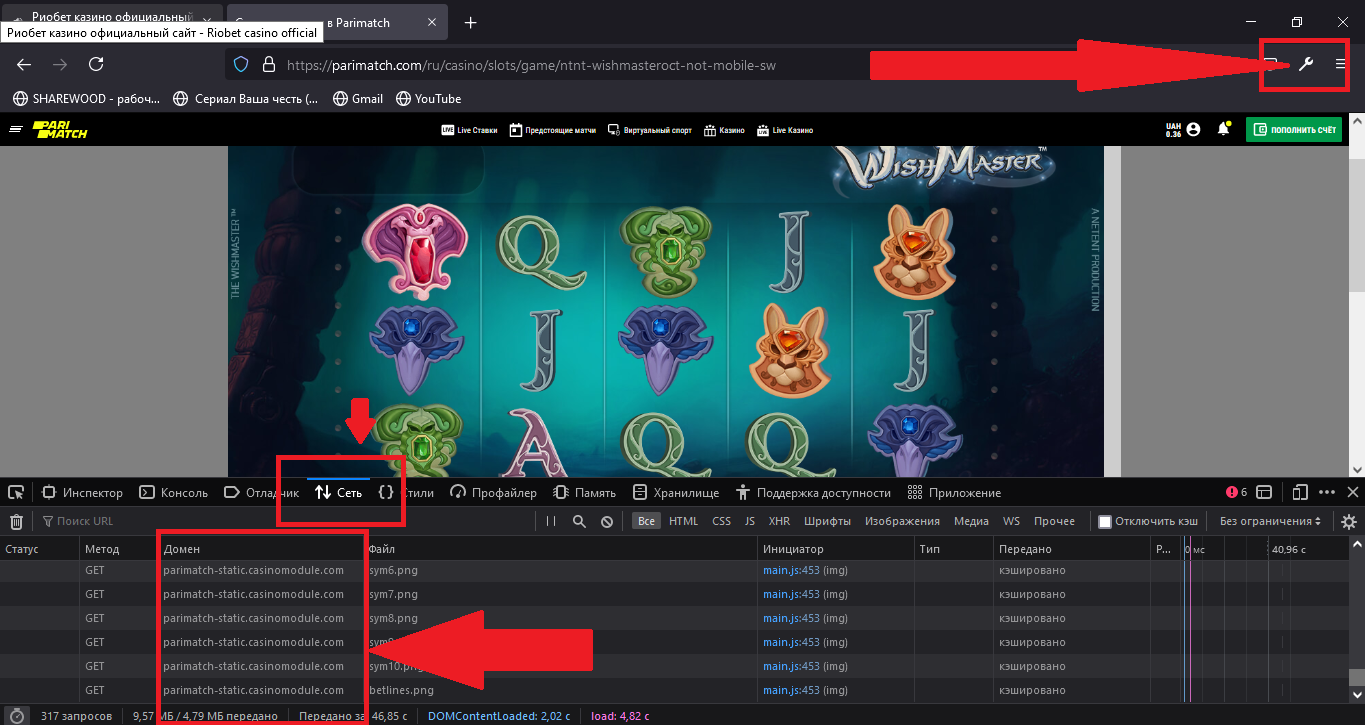Toggle responsive design mode icon

[x=1300, y=492]
